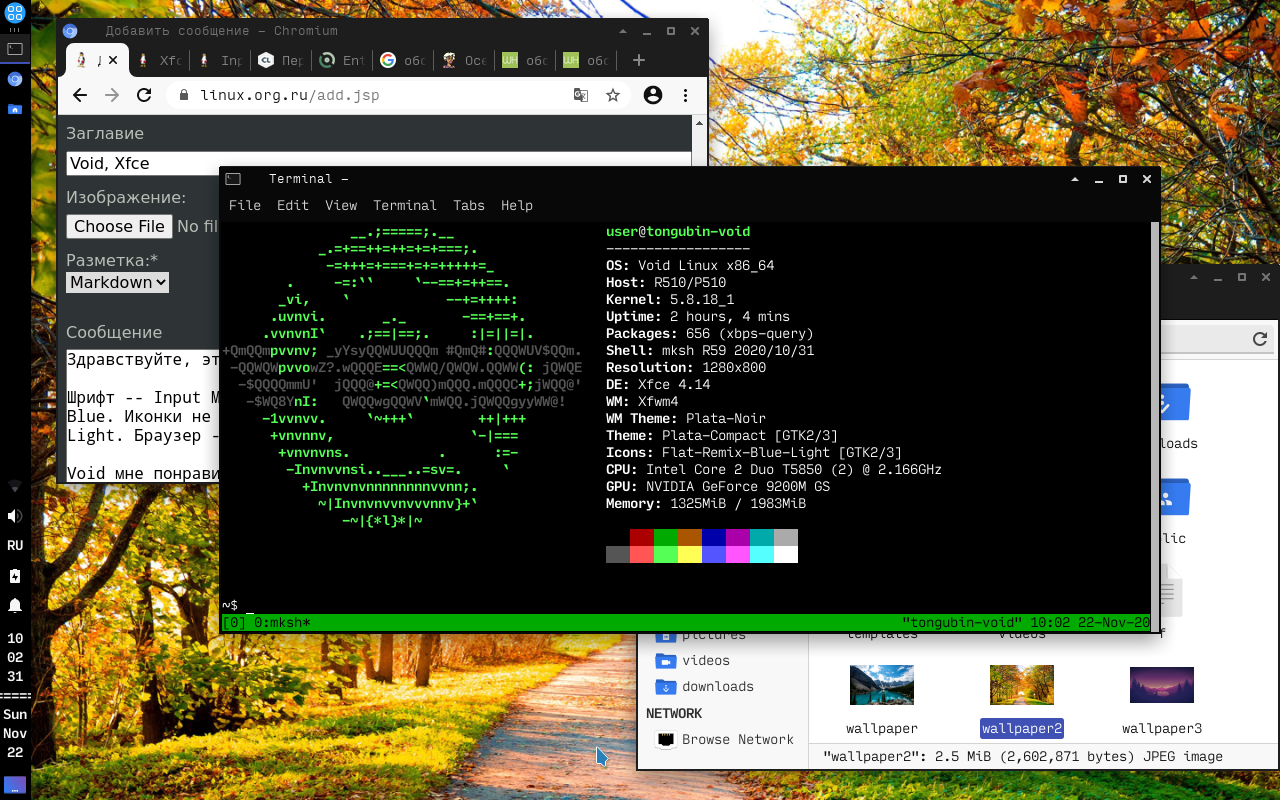The image size is (1280, 800).
Task: Open the downloads folder in sidebar
Action: [705, 686]
